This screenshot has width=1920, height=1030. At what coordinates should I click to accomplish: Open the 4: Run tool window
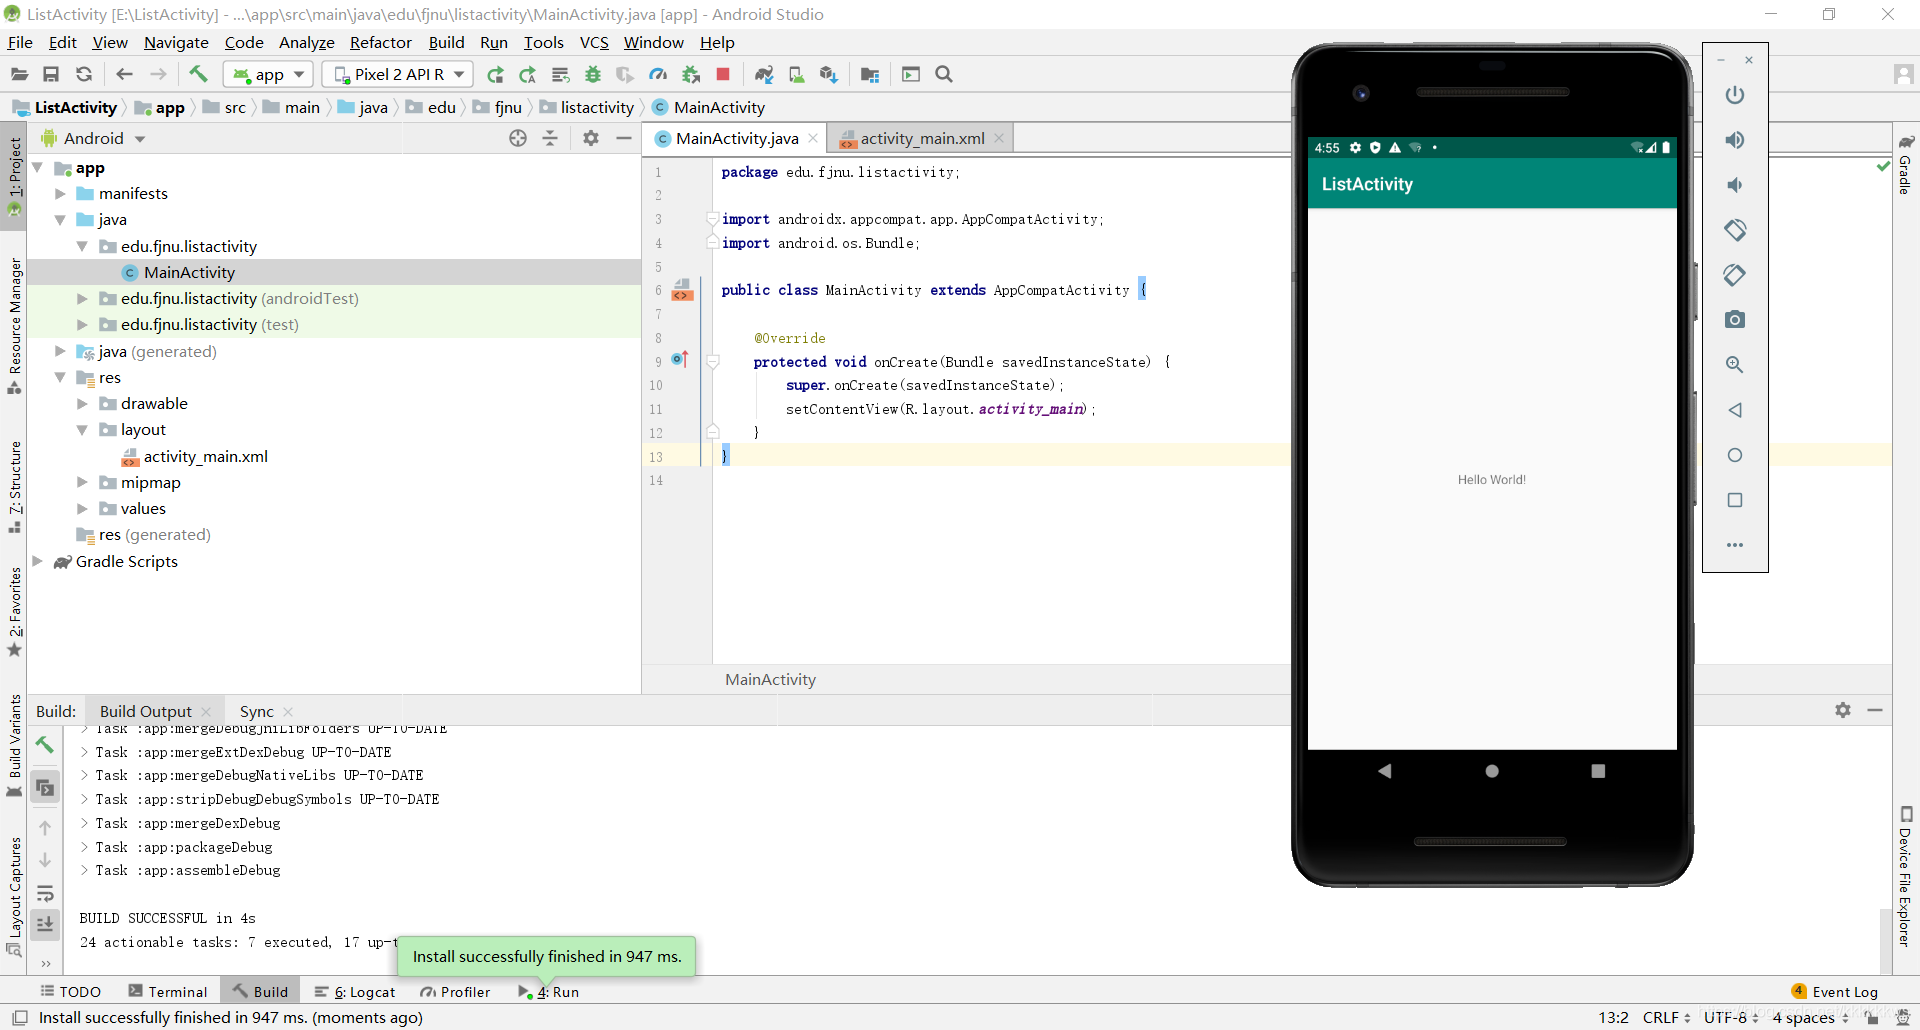549,992
